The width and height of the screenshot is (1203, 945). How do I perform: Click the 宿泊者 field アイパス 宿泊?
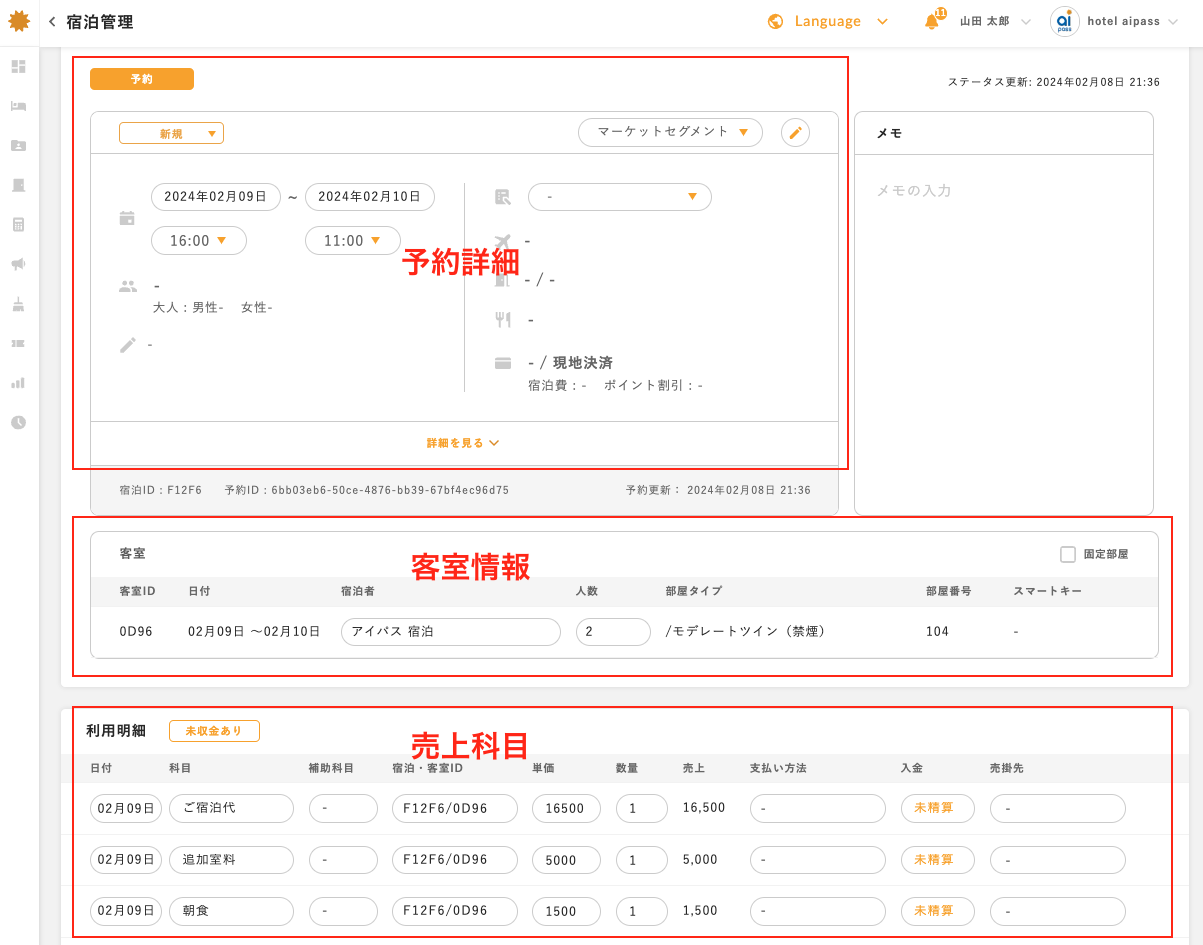pyautogui.click(x=451, y=632)
